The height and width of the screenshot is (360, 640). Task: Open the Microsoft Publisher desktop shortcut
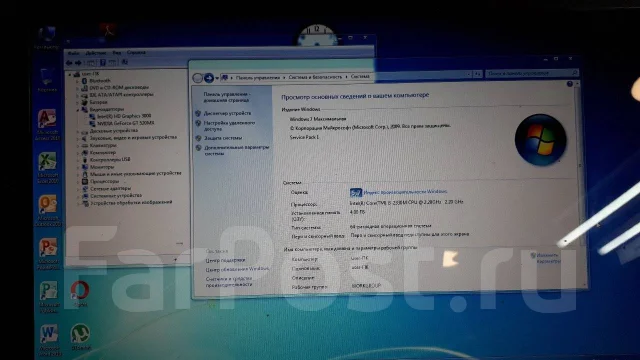coord(49,296)
